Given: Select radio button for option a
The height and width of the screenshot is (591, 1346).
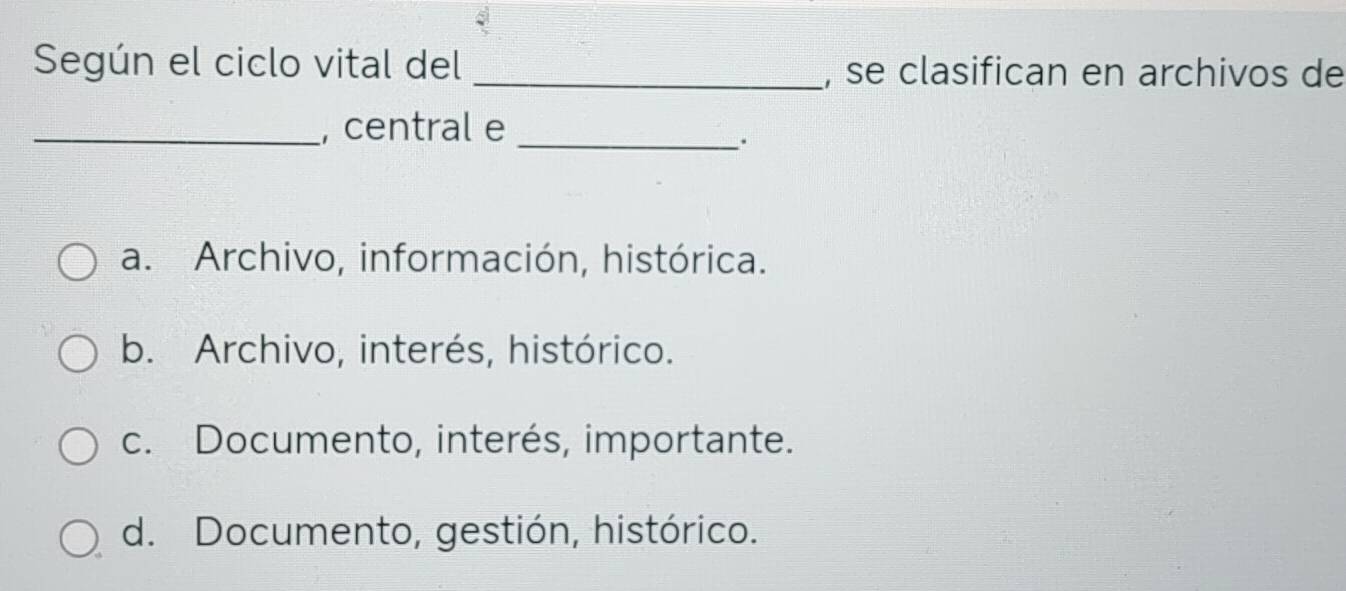Looking at the screenshot, I should tap(77, 267).
